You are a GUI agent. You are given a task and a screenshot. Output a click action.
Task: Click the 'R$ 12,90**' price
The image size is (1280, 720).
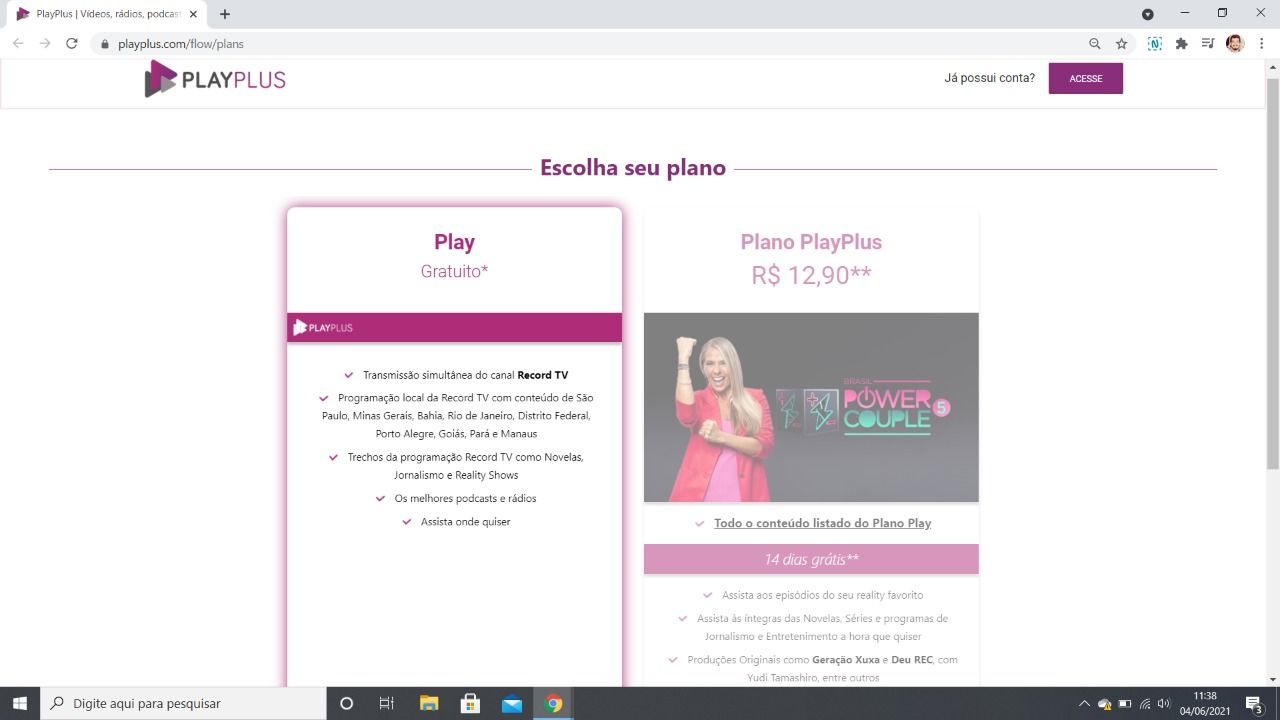[x=811, y=276]
